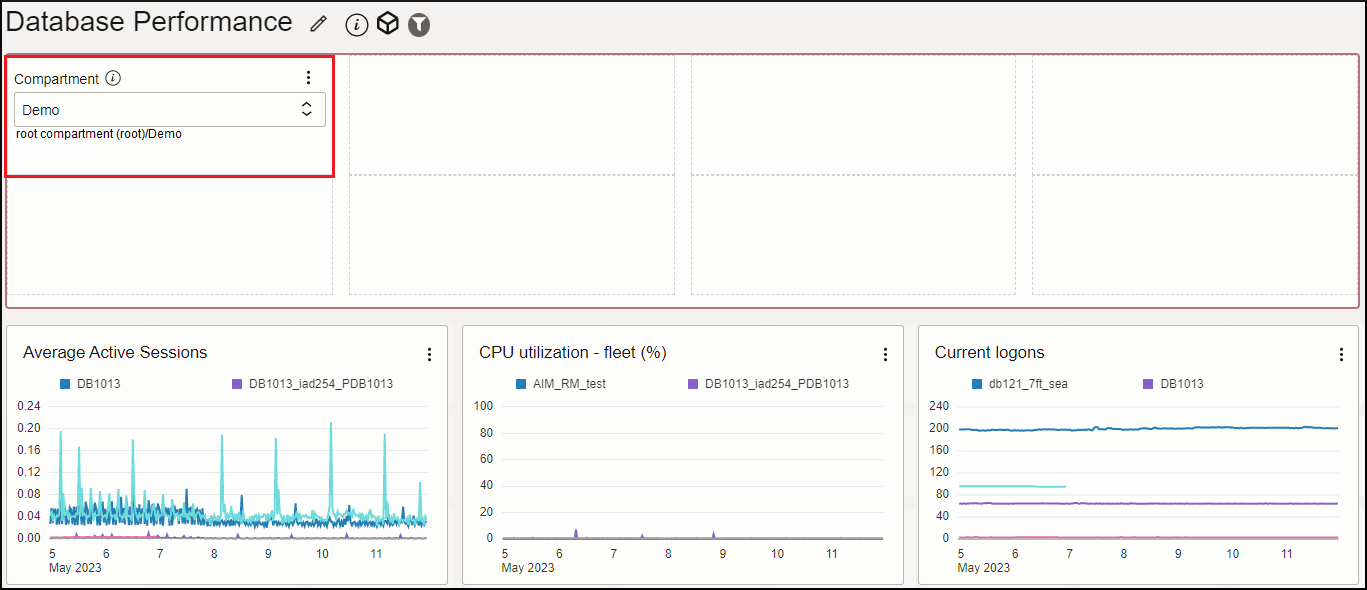Open the CPU utilization widget options menu

click(885, 353)
